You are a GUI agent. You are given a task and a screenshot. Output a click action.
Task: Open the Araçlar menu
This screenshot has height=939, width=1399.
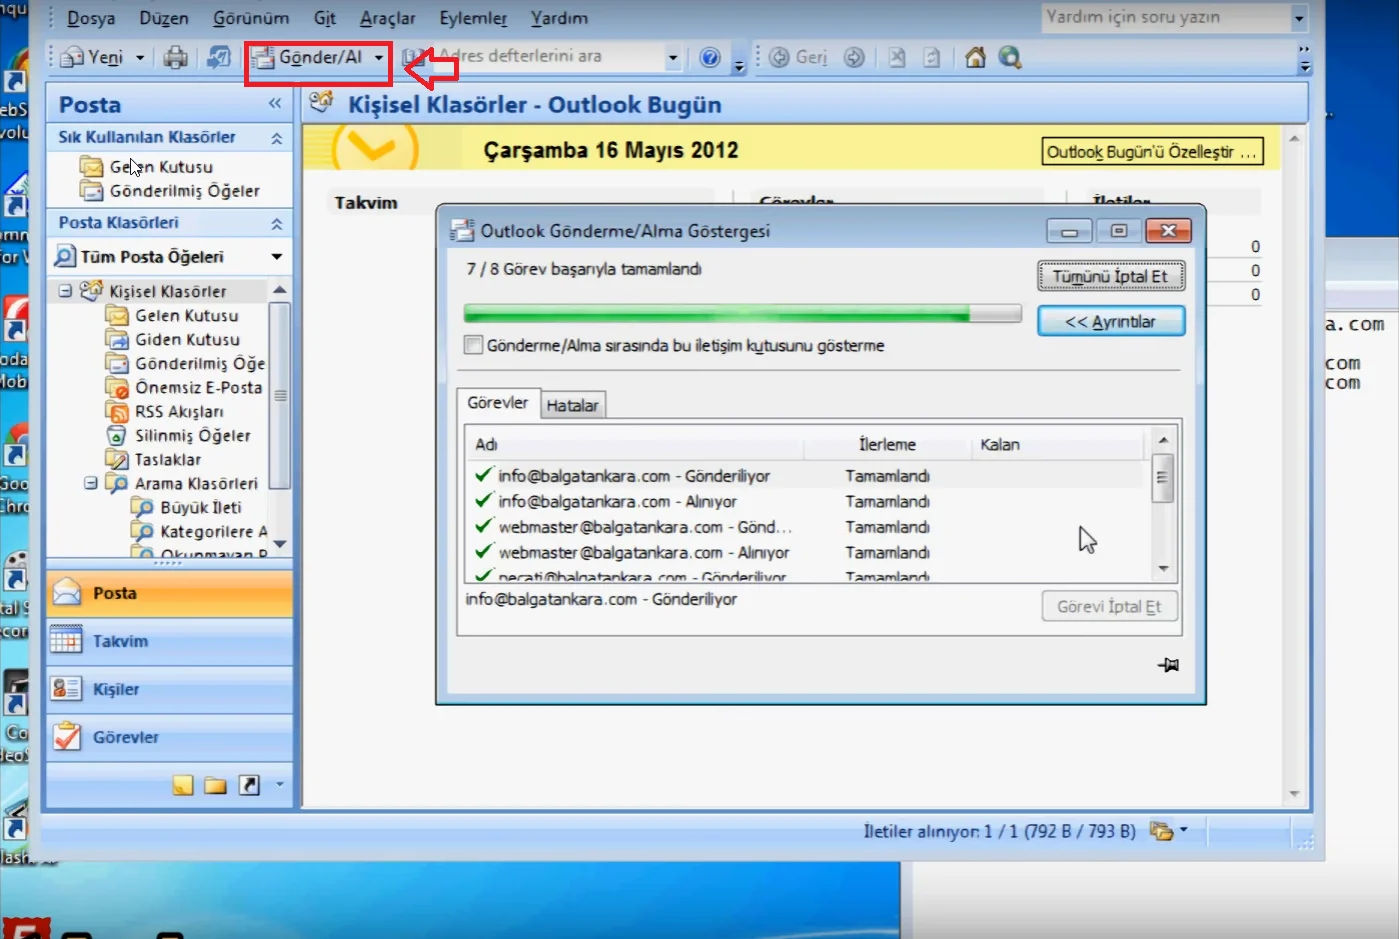387,18
